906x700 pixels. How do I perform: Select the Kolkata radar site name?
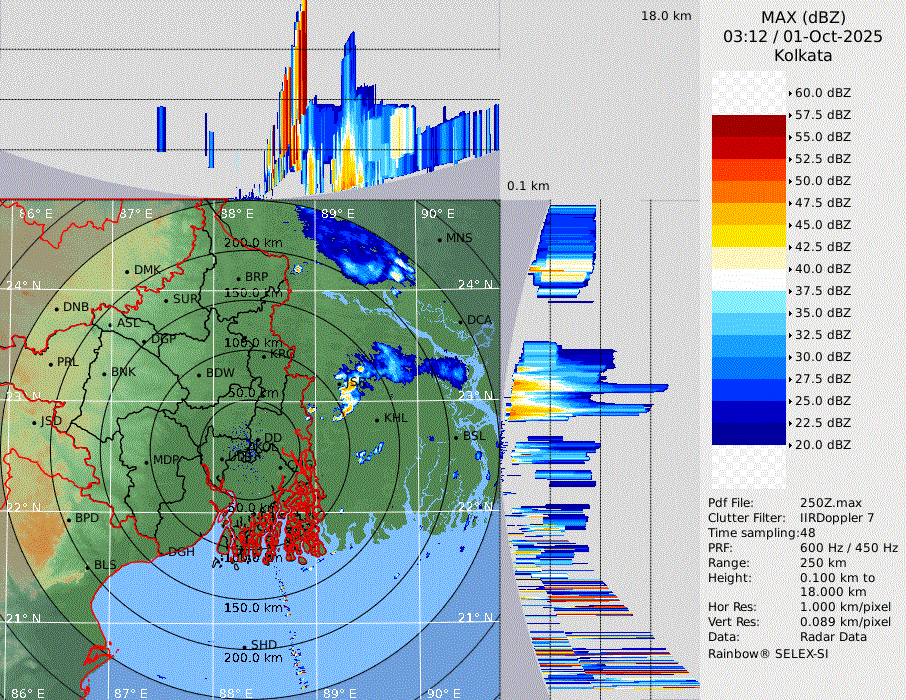[802, 55]
